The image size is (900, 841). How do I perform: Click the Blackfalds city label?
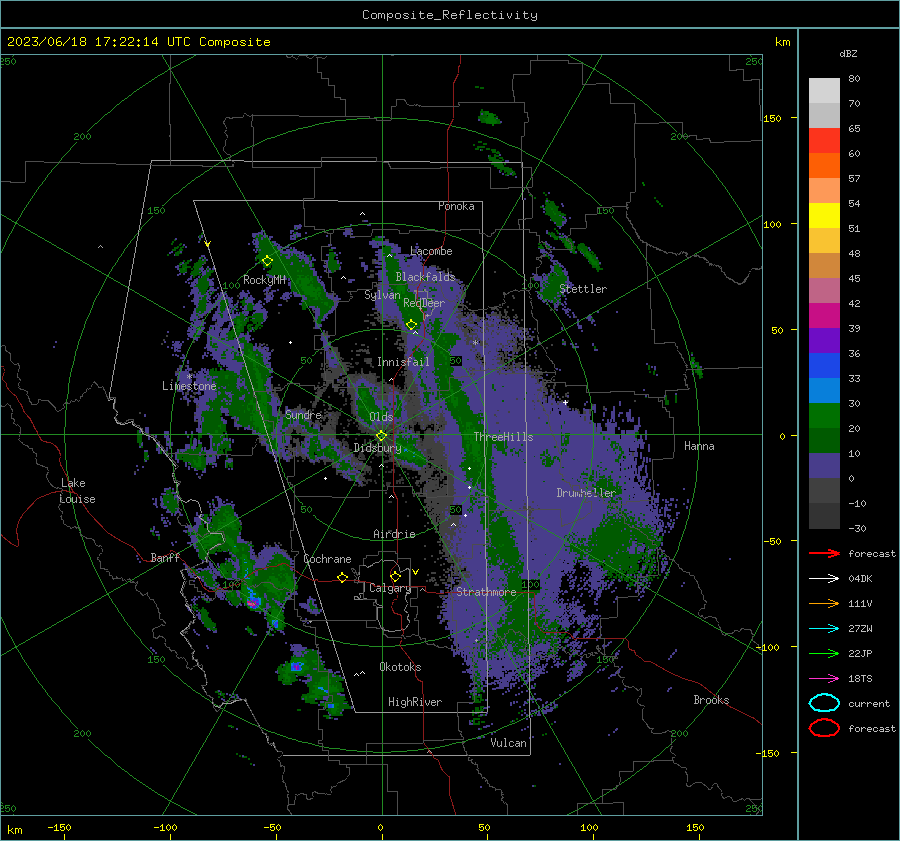[425, 277]
